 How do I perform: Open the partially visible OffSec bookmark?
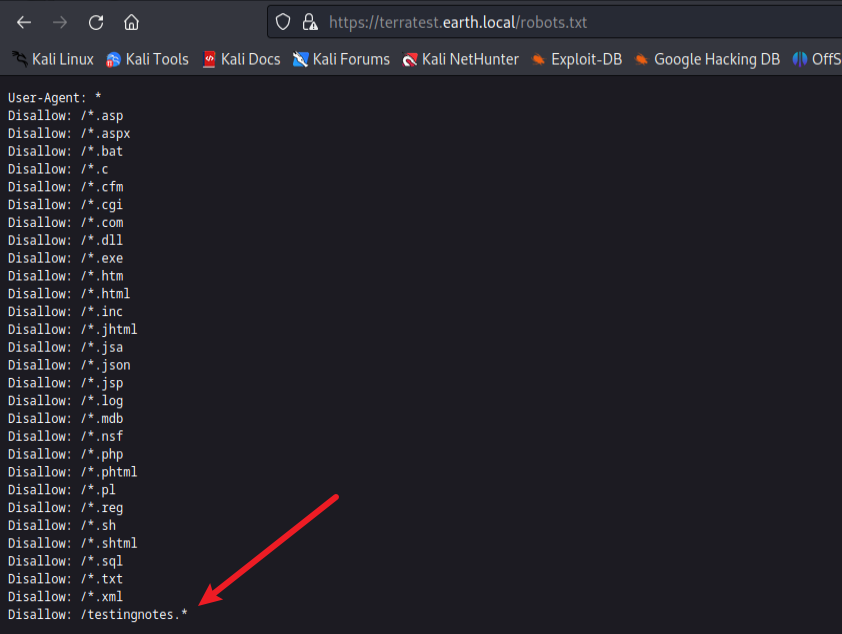tap(817, 59)
